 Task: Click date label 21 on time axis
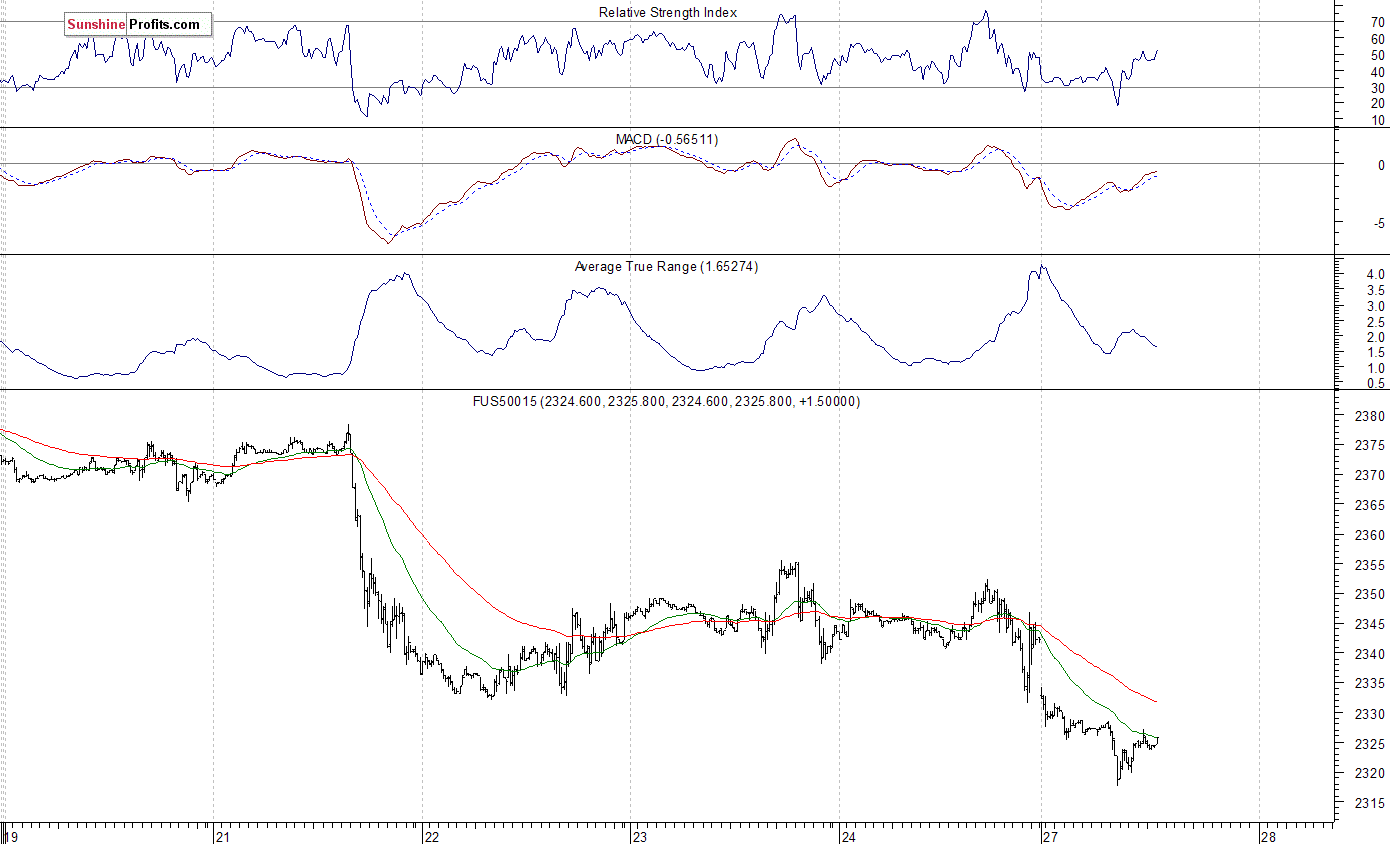222,837
